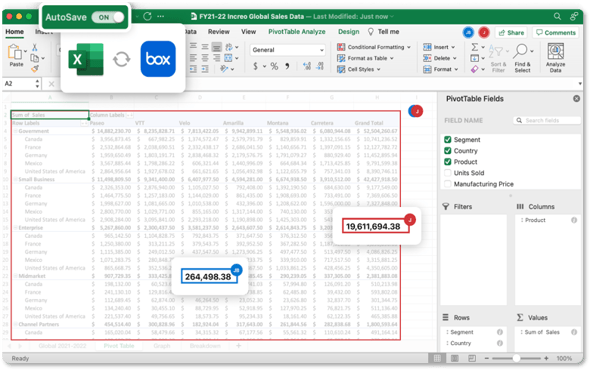Click the Fill down icon
Viewport: 590px width, 370px height.
(474, 58)
